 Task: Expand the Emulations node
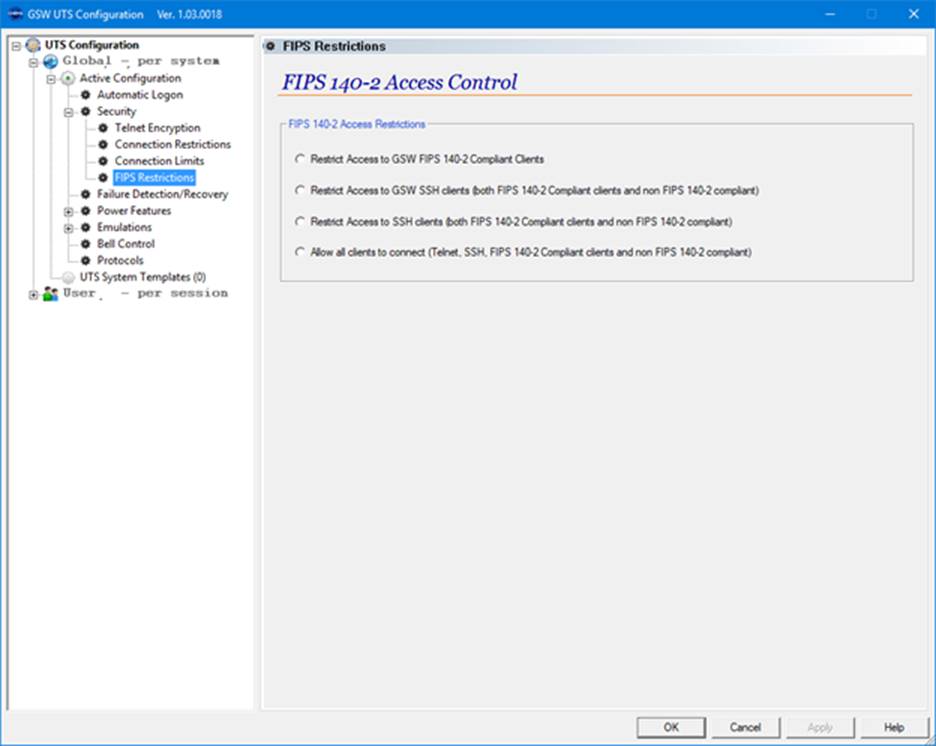tap(69, 228)
